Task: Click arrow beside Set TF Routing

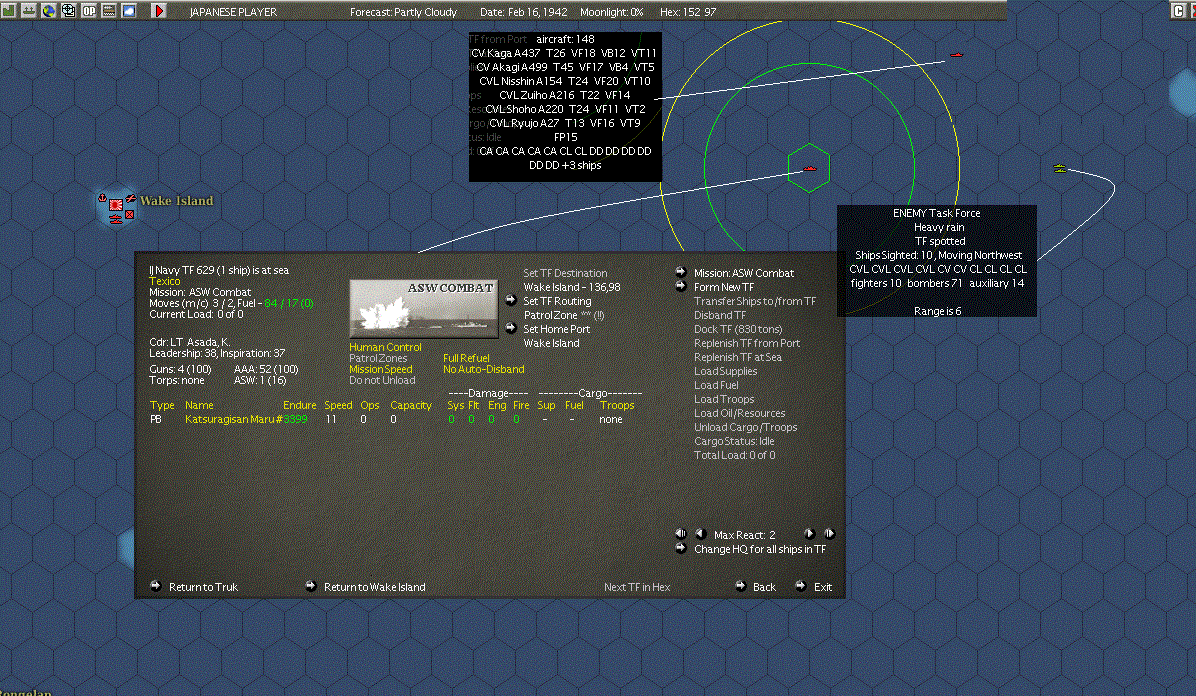Action: (510, 300)
